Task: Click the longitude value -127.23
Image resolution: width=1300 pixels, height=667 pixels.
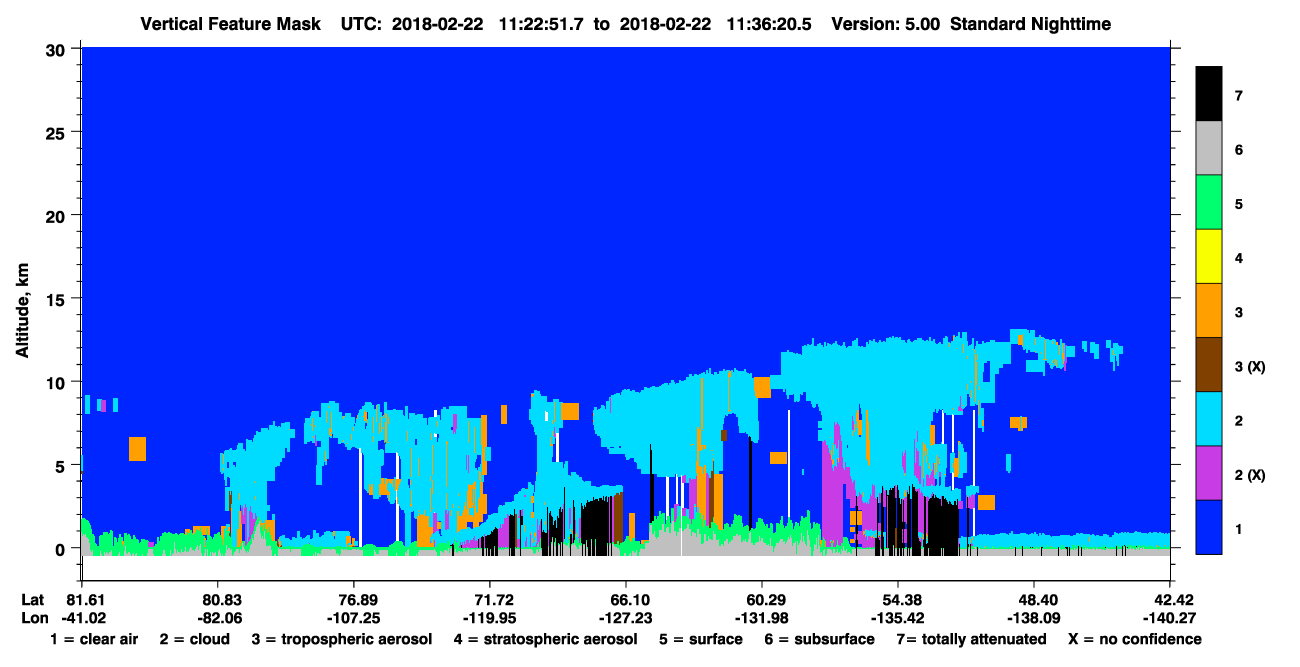Action: (x=625, y=618)
